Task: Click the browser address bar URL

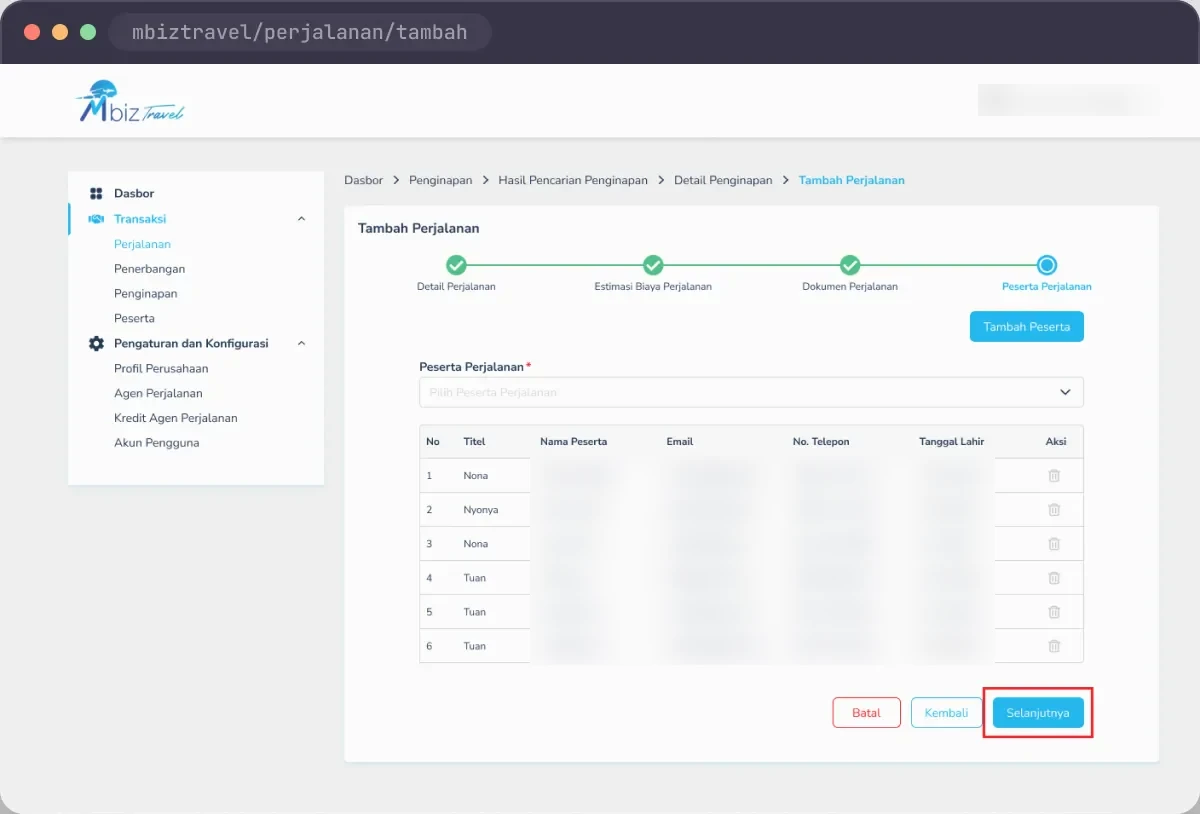Action: pos(300,32)
